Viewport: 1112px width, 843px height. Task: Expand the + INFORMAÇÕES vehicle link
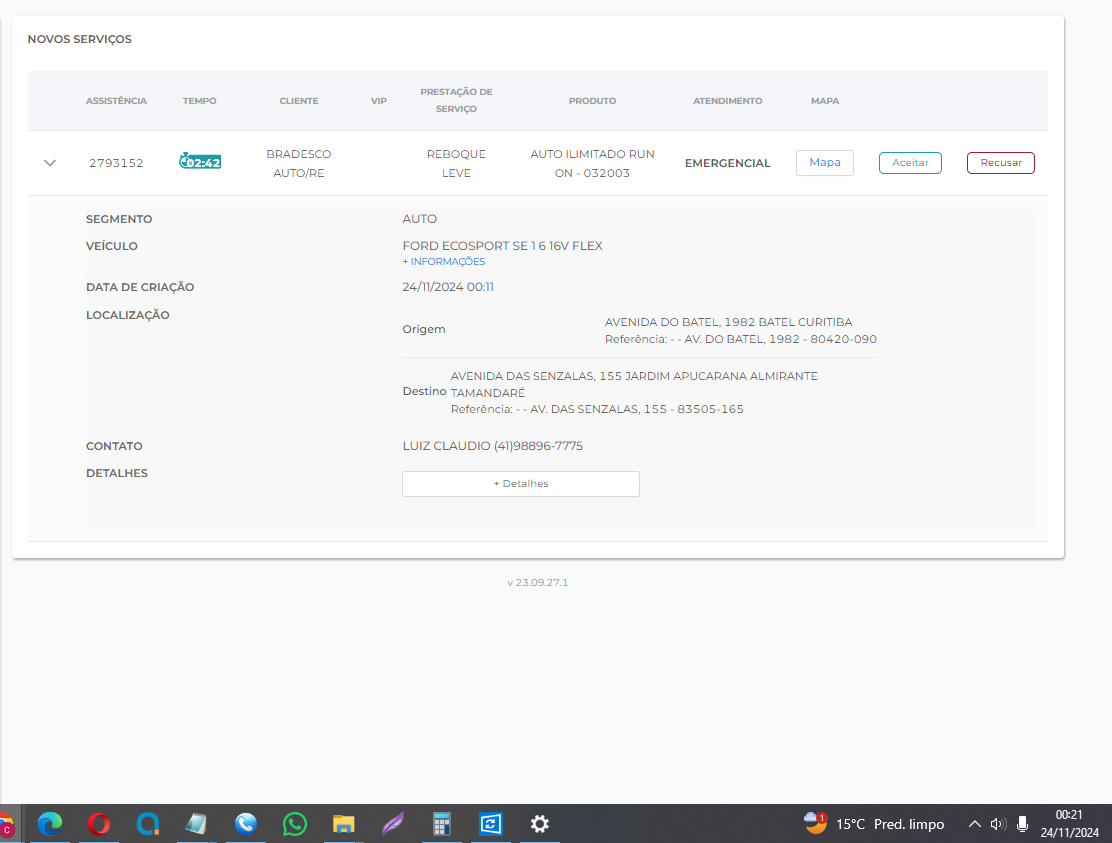444,262
